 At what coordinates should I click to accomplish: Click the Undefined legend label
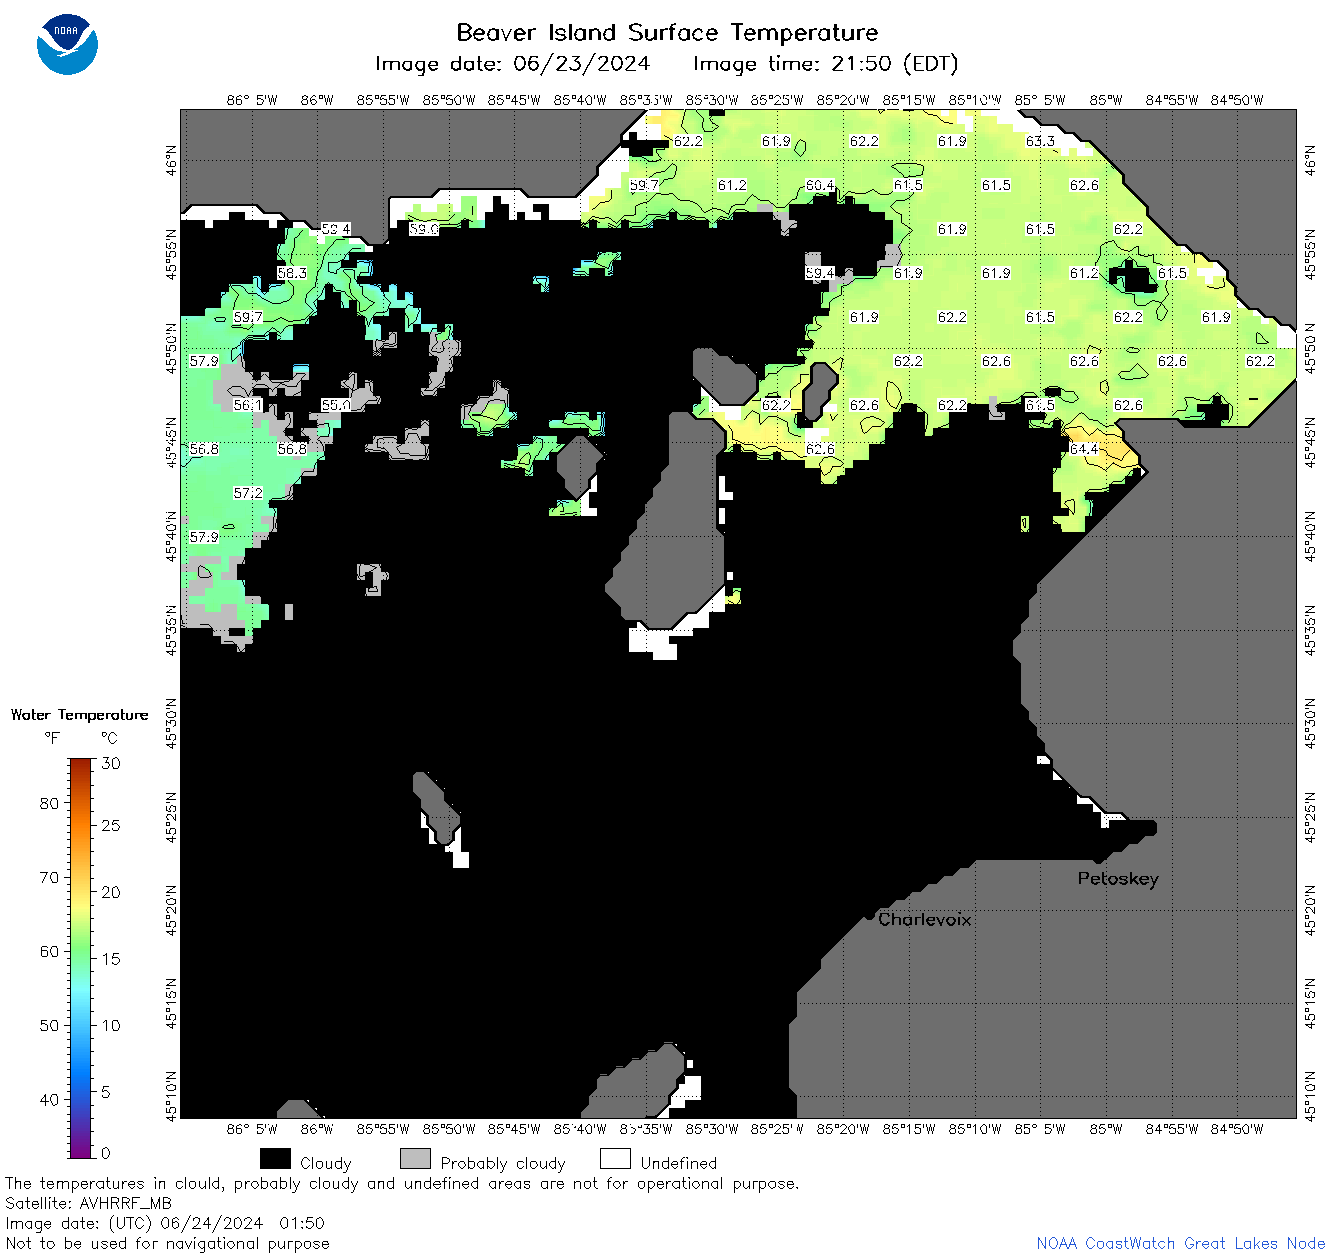point(679,1163)
